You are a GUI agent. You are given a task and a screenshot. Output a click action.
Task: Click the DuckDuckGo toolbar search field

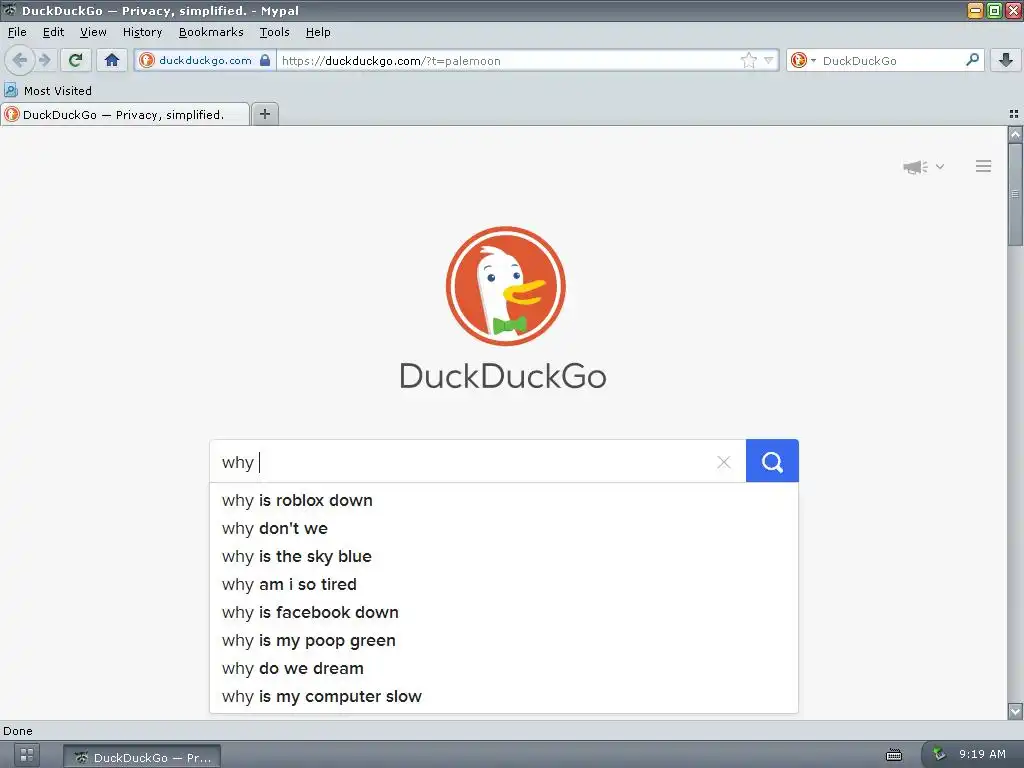tap(891, 61)
